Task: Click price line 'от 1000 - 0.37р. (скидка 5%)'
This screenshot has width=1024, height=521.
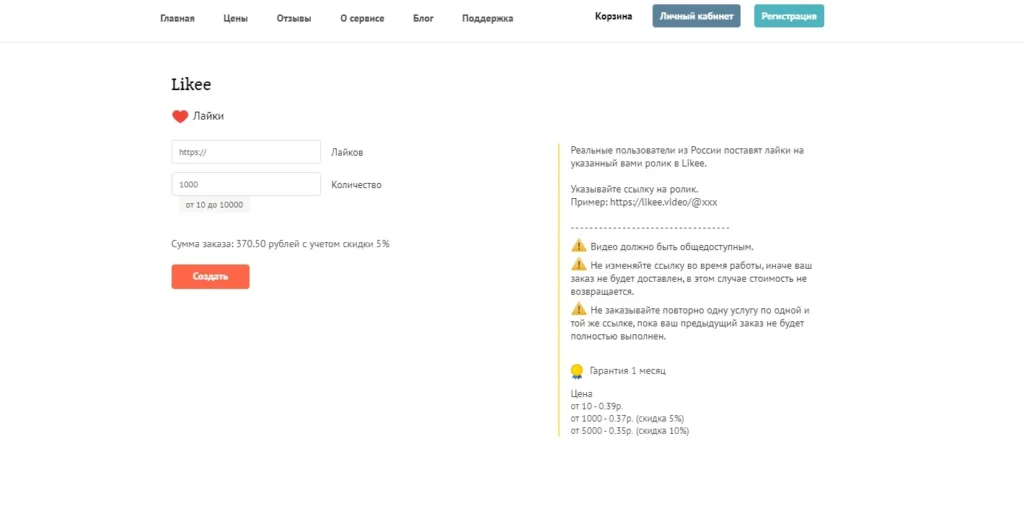Action: [627, 418]
